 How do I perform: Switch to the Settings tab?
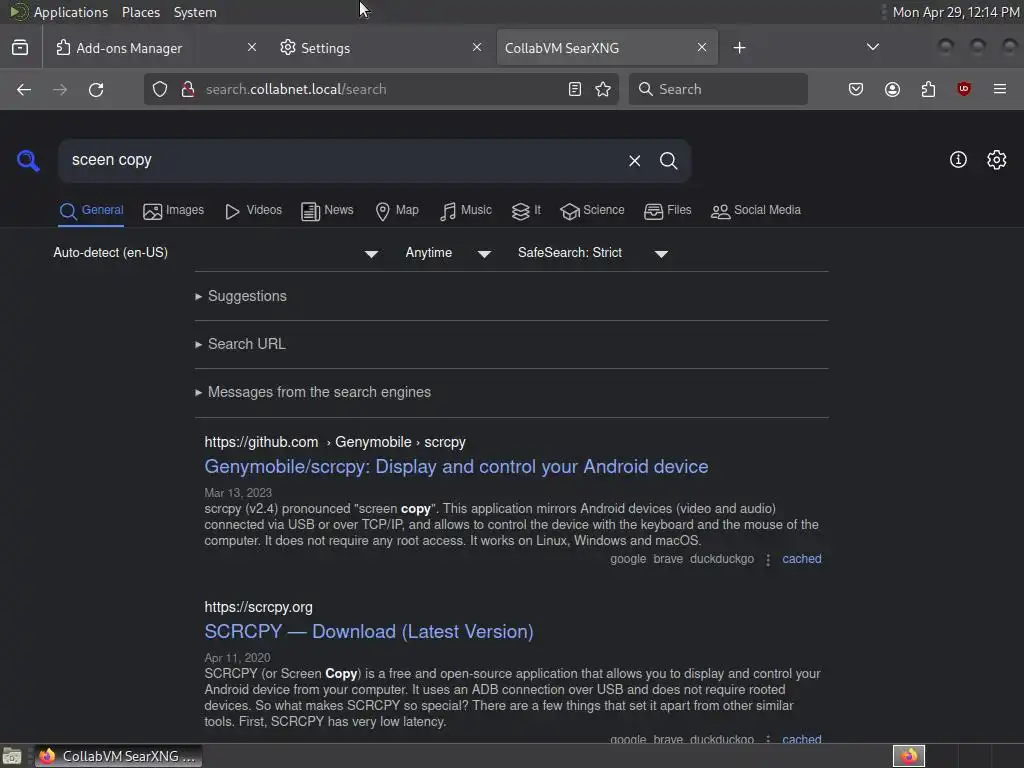(380, 48)
